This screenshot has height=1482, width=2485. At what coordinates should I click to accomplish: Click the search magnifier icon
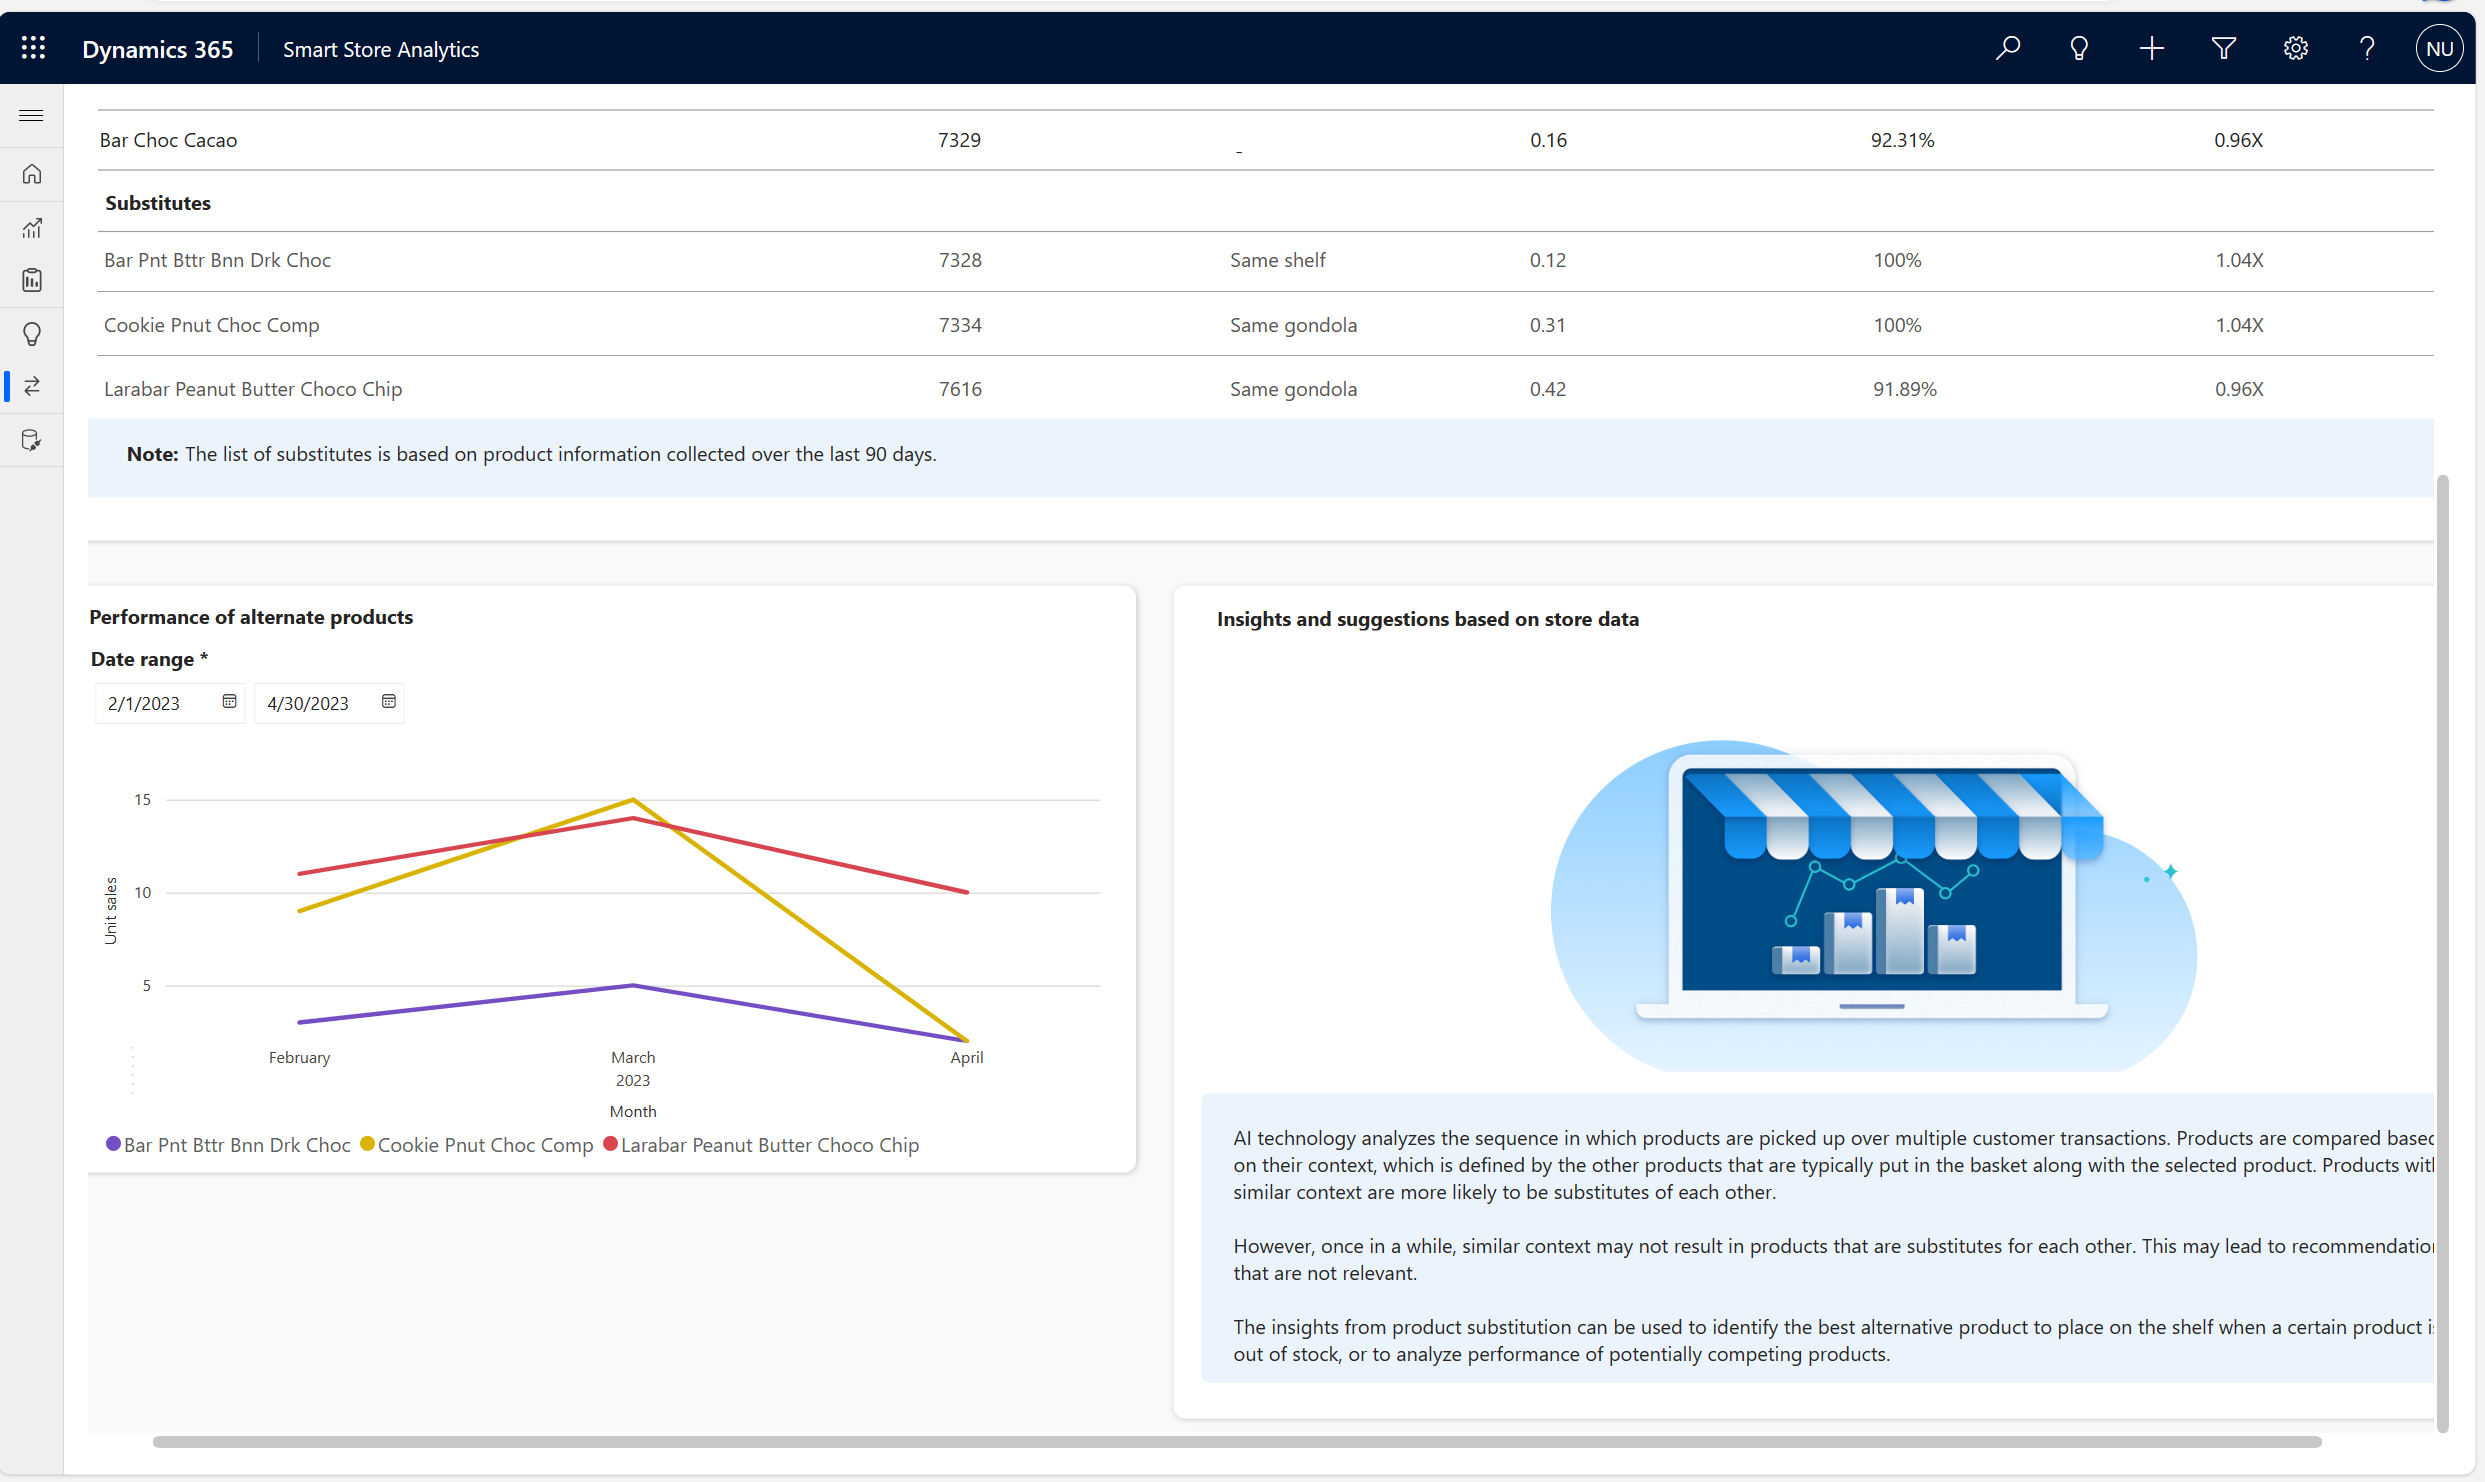coord(2007,48)
